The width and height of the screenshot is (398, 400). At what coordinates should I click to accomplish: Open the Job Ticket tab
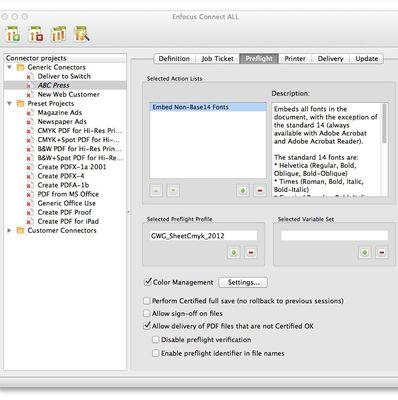[217, 59]
